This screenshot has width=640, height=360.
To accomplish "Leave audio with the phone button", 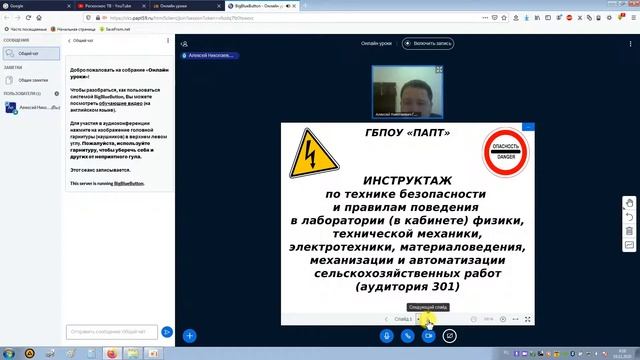I will click(x=407, y=336).
